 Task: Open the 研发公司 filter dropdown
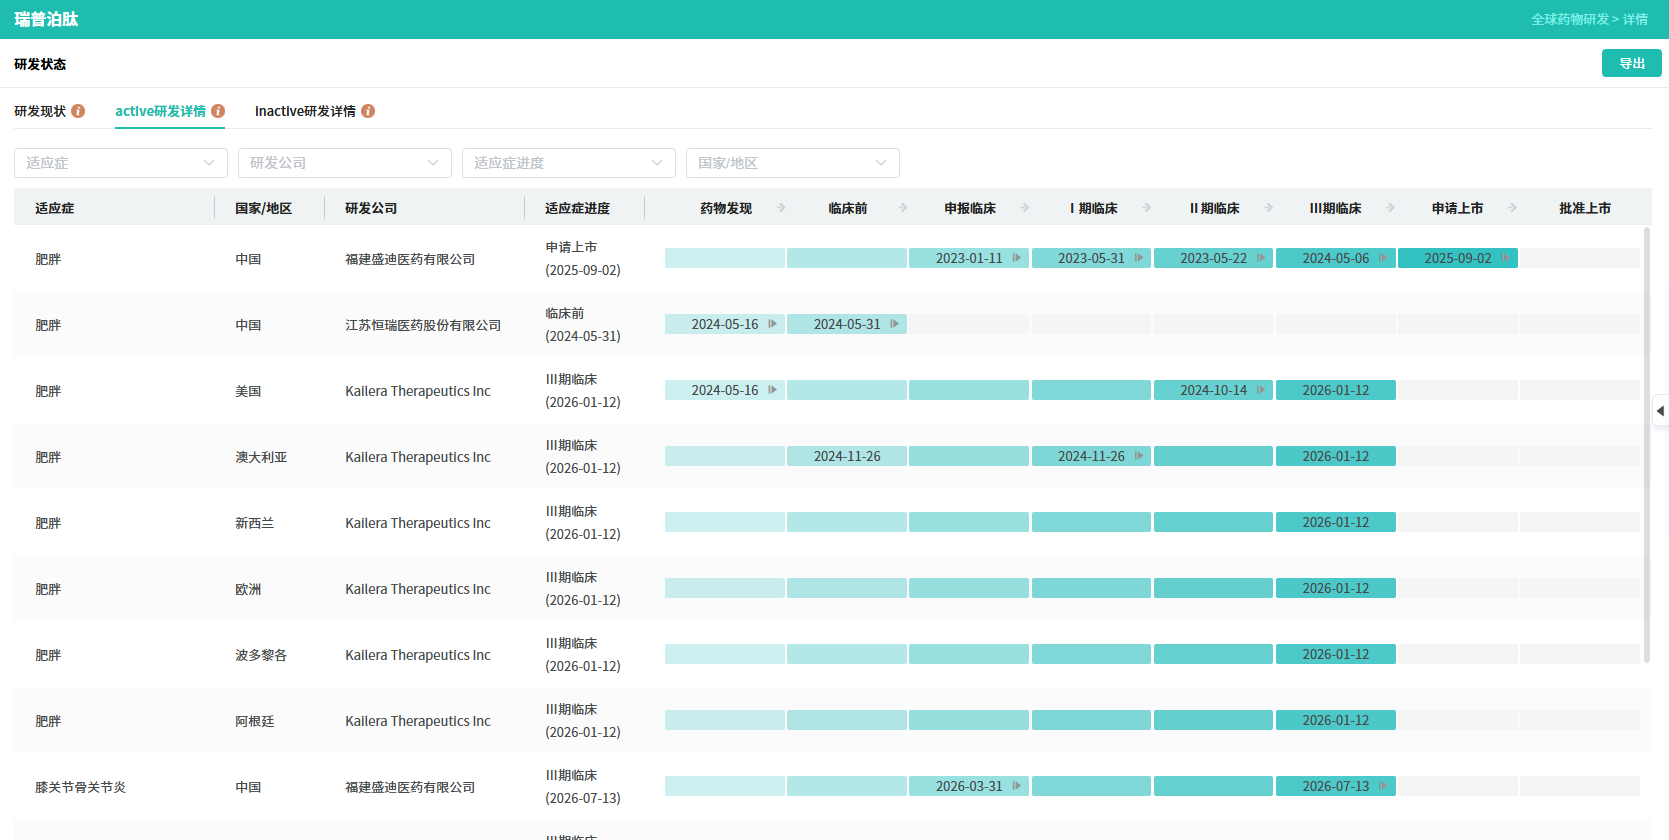click(345, 163)
